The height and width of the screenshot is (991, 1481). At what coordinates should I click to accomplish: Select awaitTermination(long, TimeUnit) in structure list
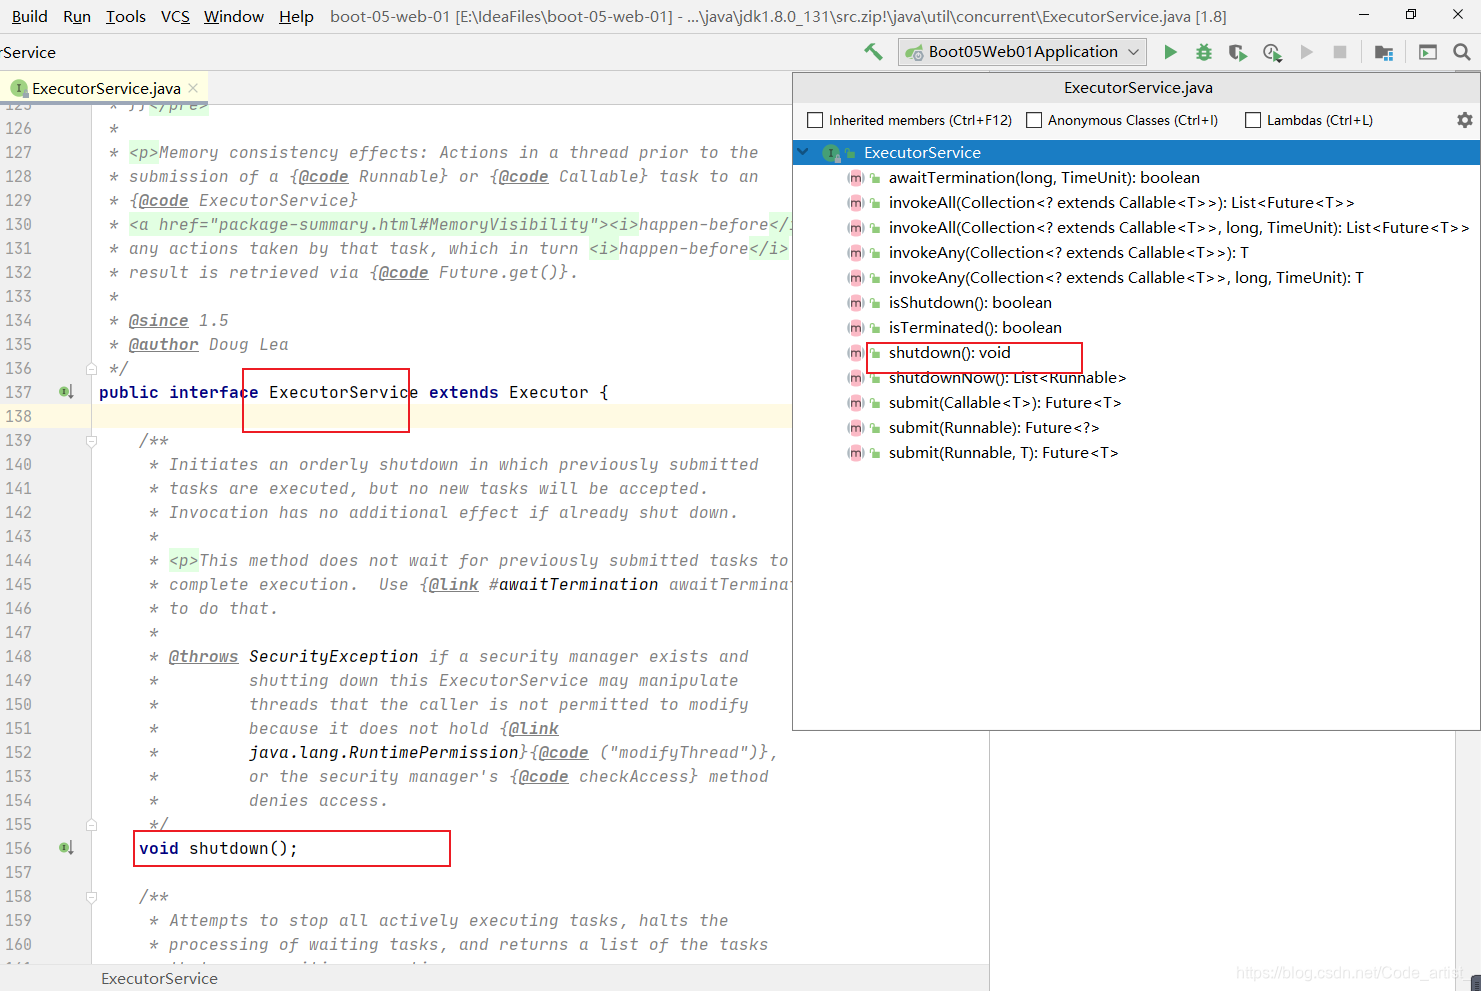[x=1044, y=178]
